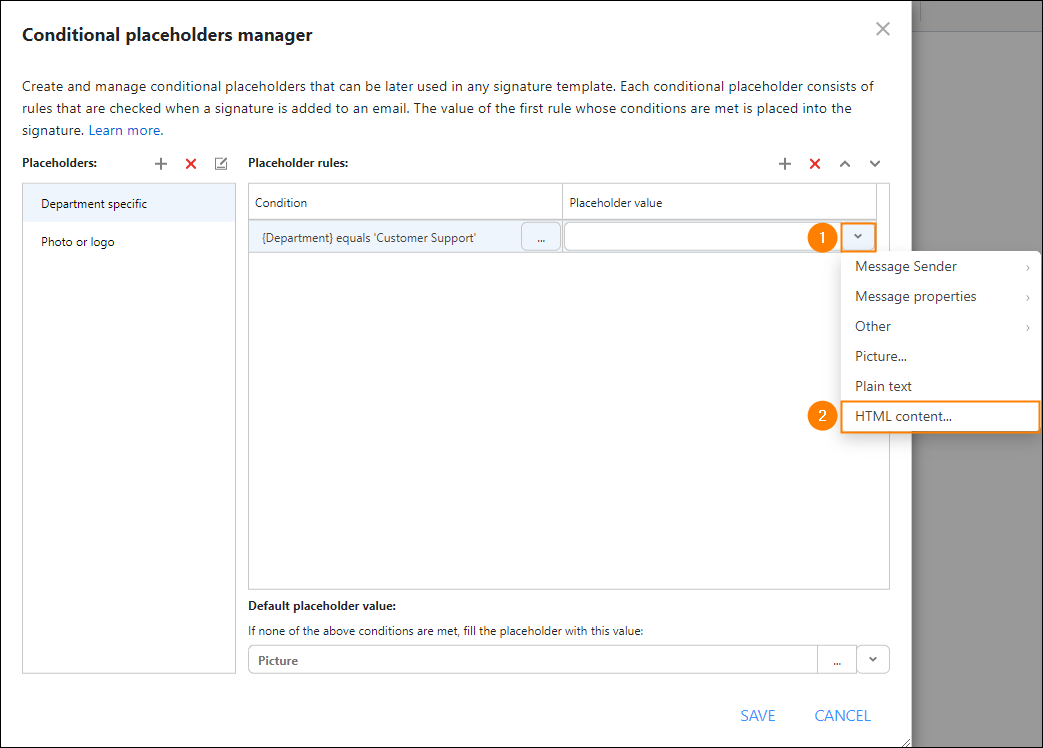Screen dimensions: 1043x748
Task: Add a new placeholder with the plus icon
Action: point(161,163)
